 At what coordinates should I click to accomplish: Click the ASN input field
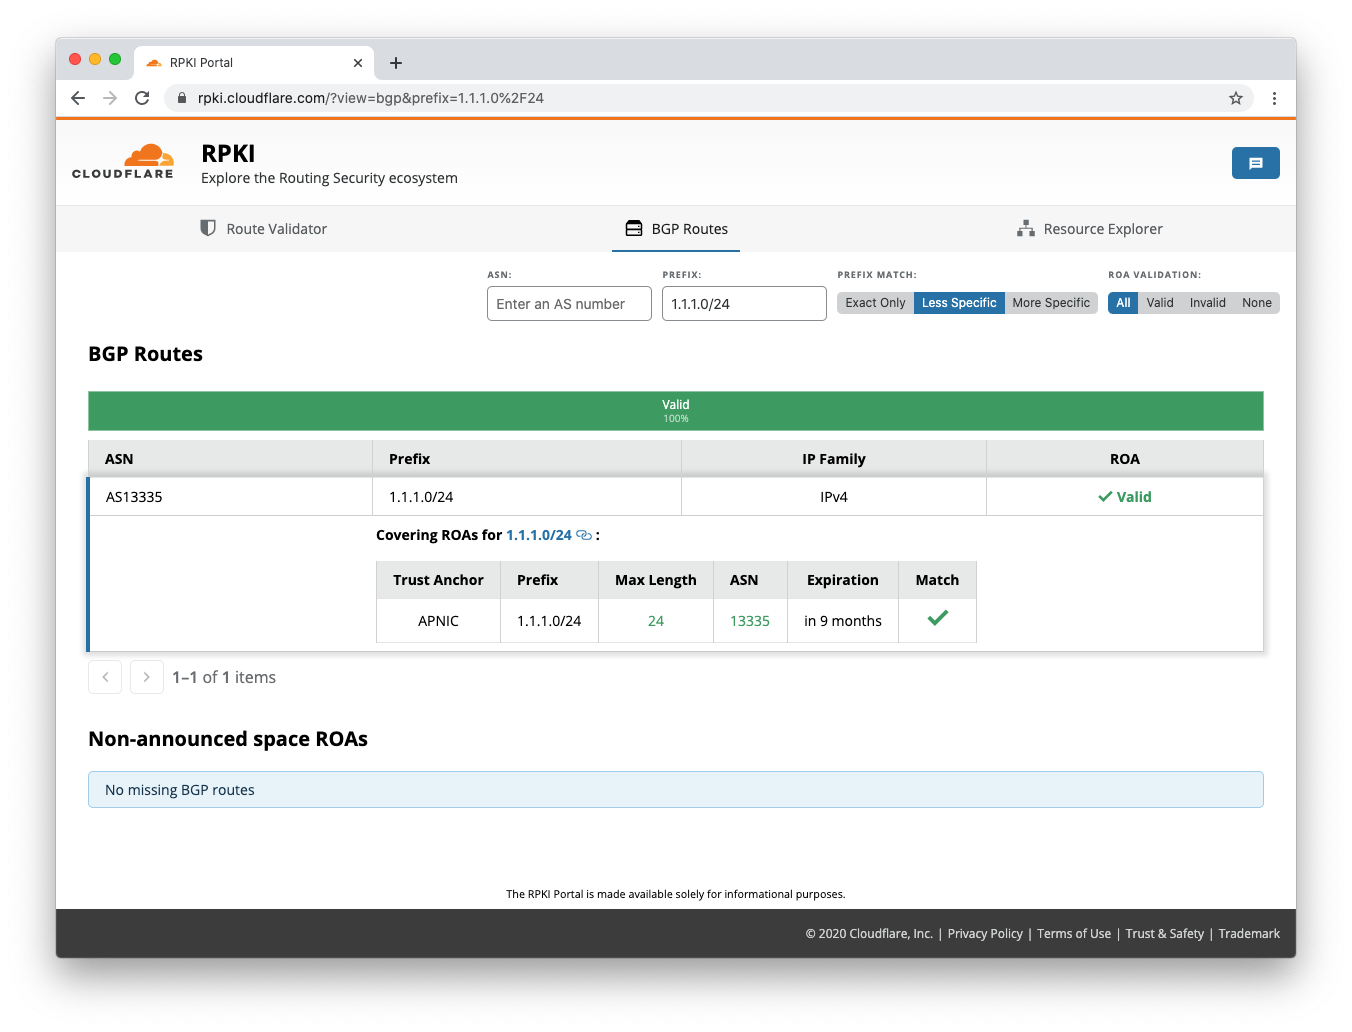pyautogui.click(x=569, y=304)
